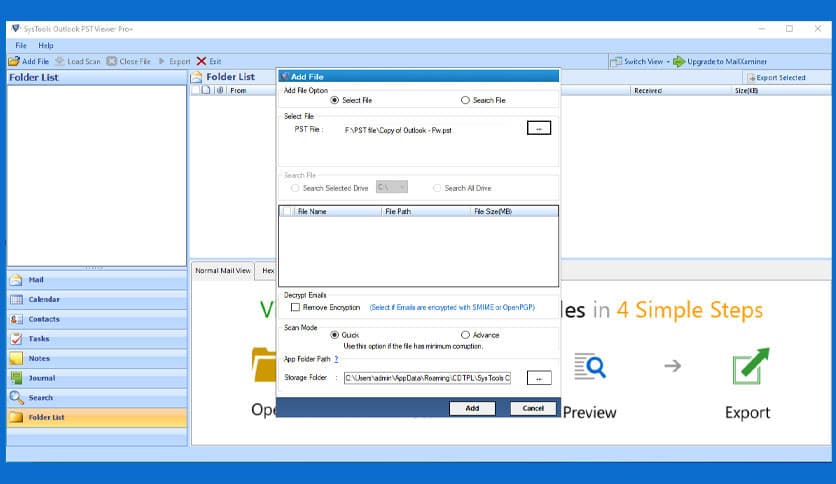The image size is (836, 484).
Task: Tick the select-all checkbox in the file table
Action: [x=286, y=212]
